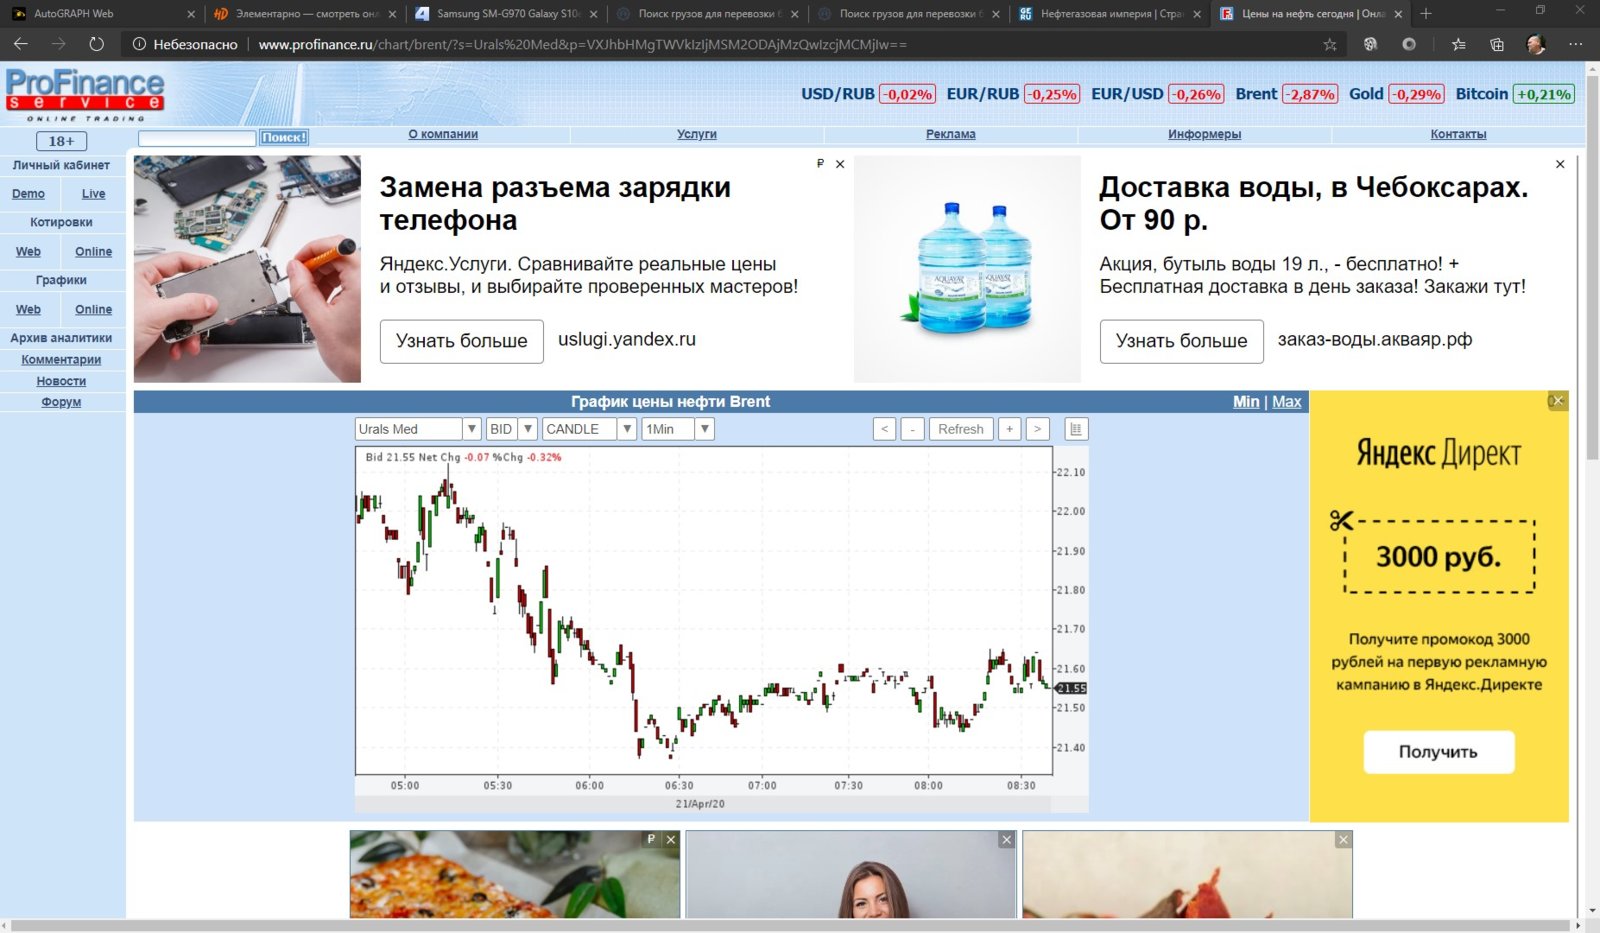The width and height of the screenshot is (1600, 933).
Task: Expand the Urals Med instrument dropdown
Action: point(471,429)
